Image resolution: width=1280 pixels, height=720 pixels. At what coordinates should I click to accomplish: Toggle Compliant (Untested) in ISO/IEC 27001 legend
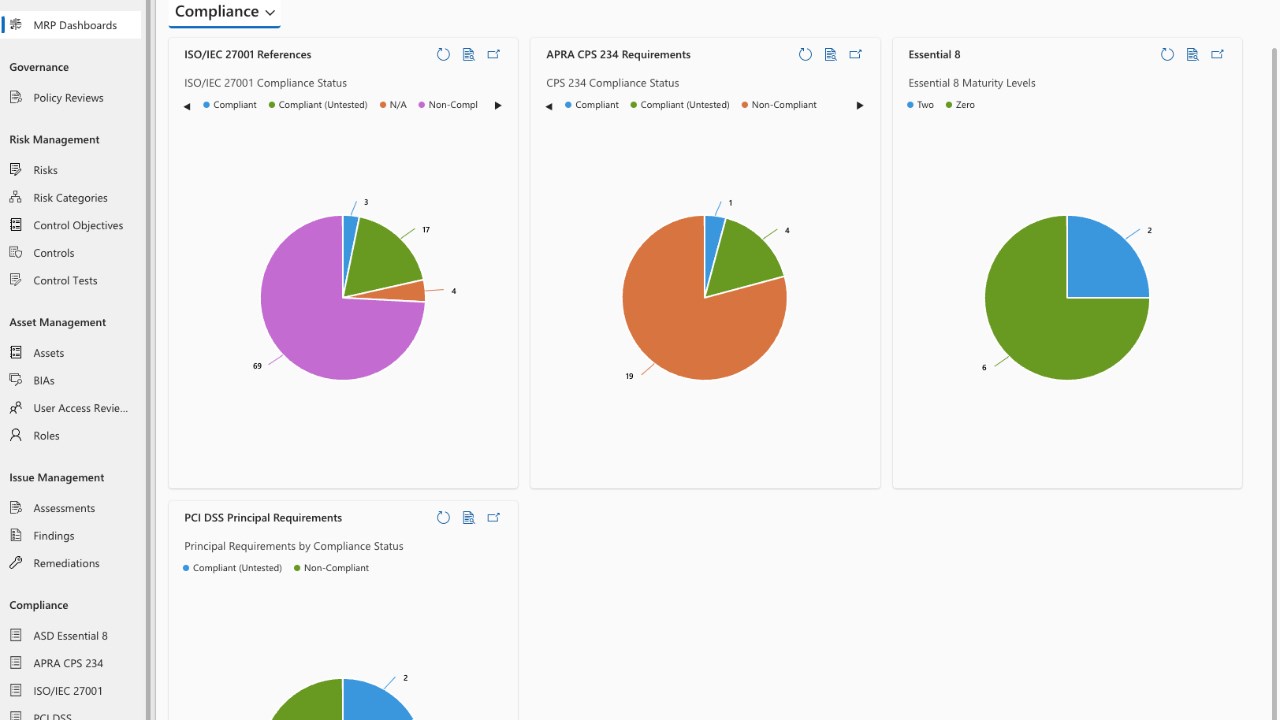[318, 105]
